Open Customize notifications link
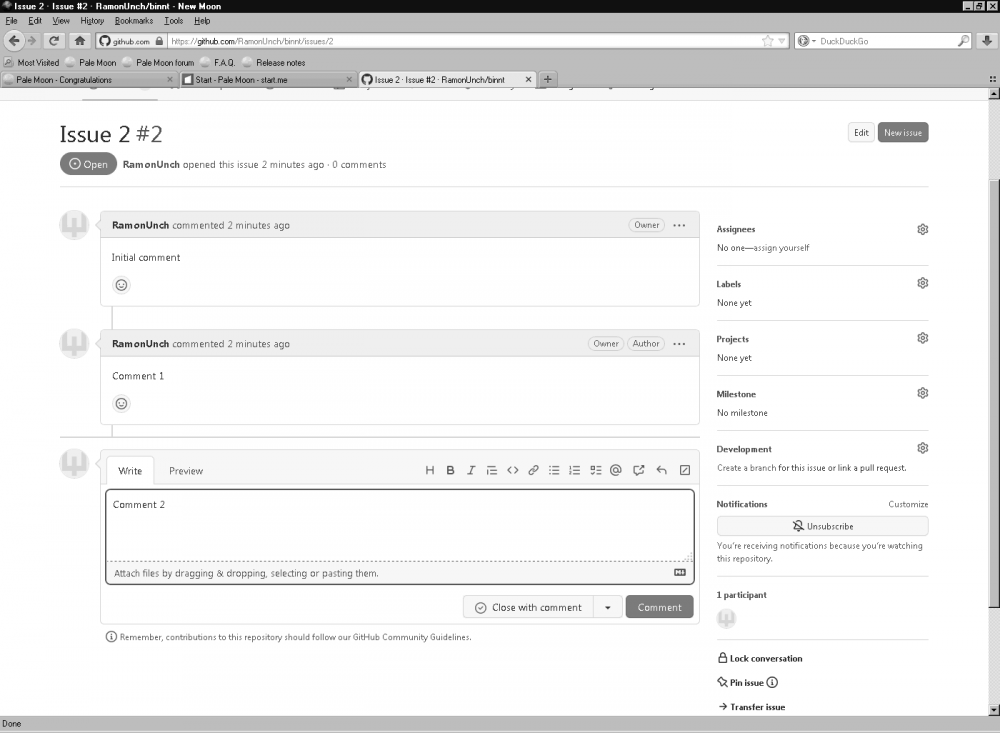Screen dimensions: 1000x733 pyautogui.click(x=908, y=504)
